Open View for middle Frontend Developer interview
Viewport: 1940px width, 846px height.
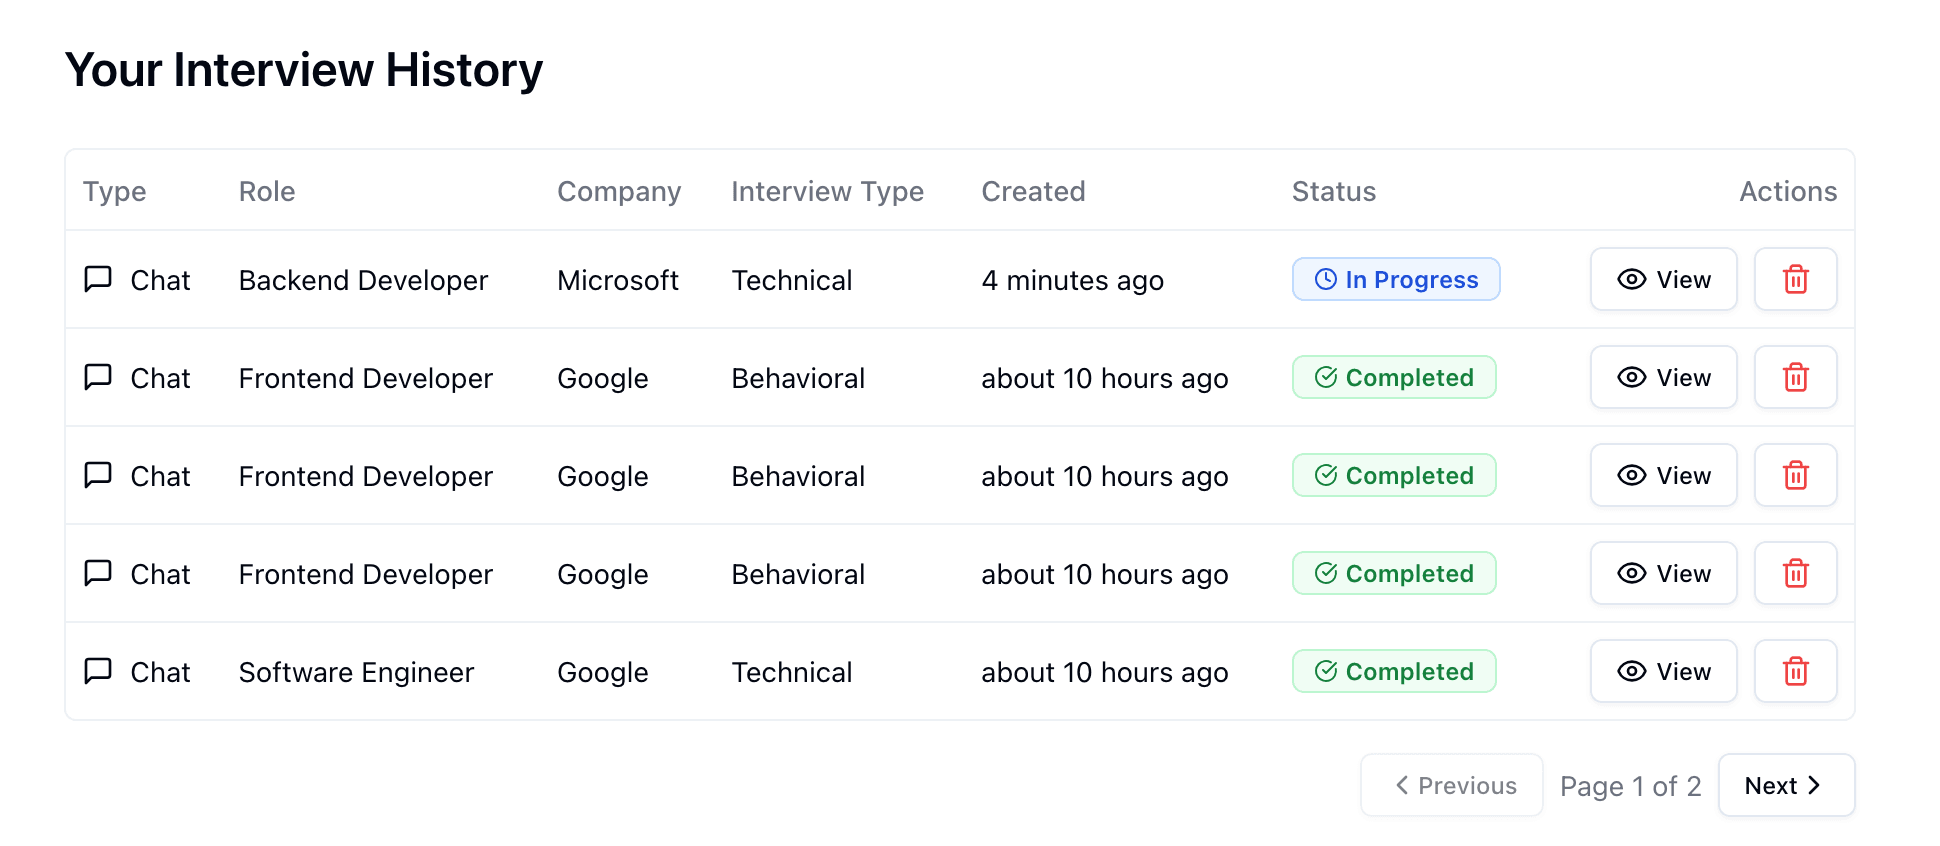(x=1663, y=475)
